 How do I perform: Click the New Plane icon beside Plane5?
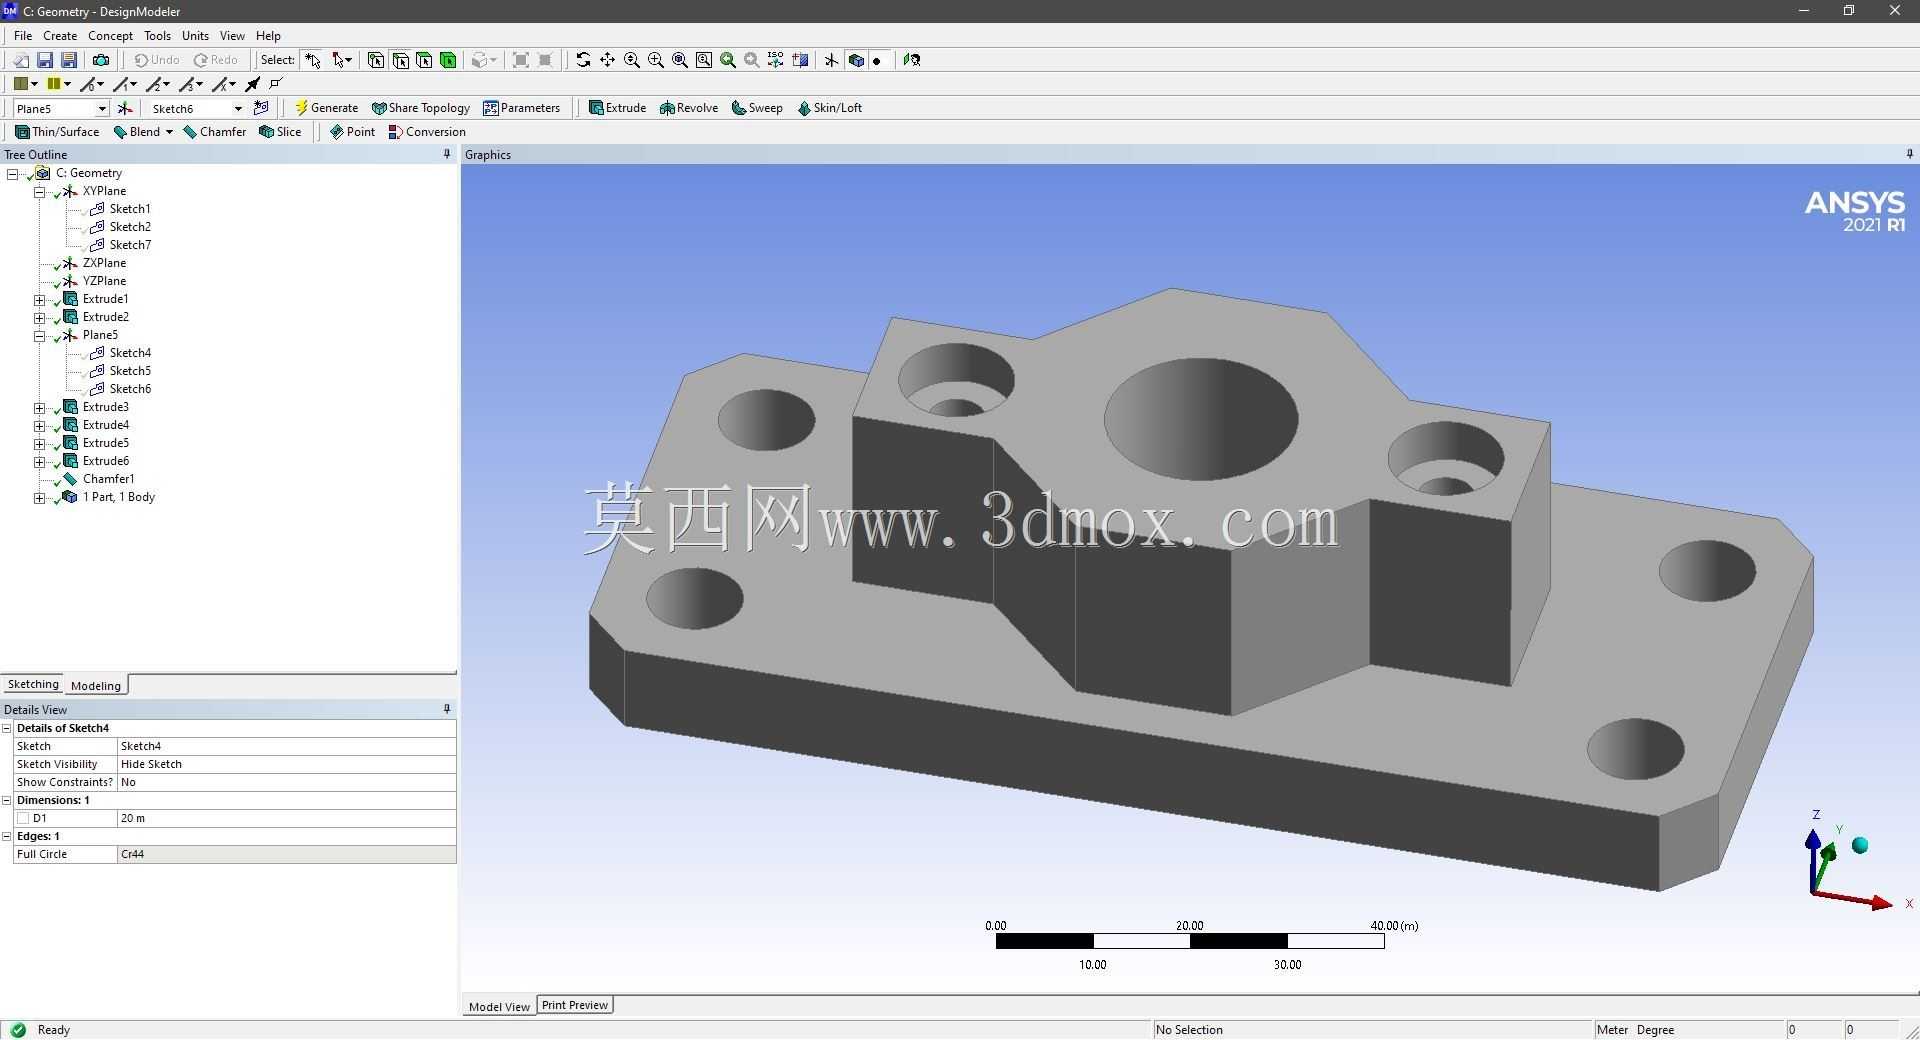click(x=125, y=108)
